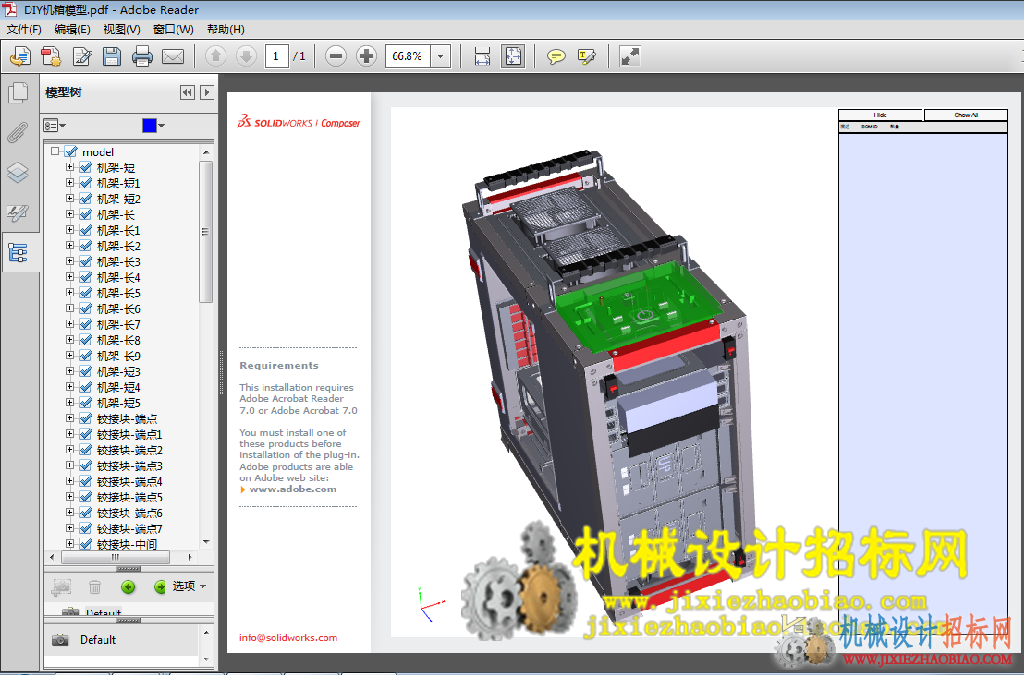Open the Signatures side panel
1024x675 pixels.
[18, 213]
